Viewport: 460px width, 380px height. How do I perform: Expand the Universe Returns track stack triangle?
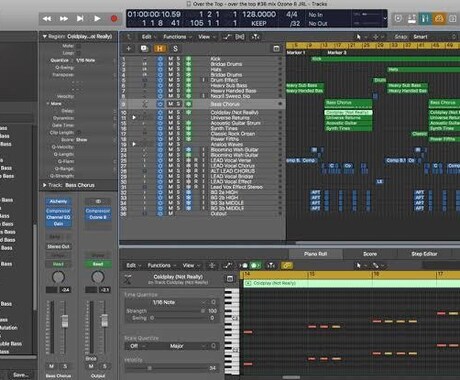pos(134,118)
